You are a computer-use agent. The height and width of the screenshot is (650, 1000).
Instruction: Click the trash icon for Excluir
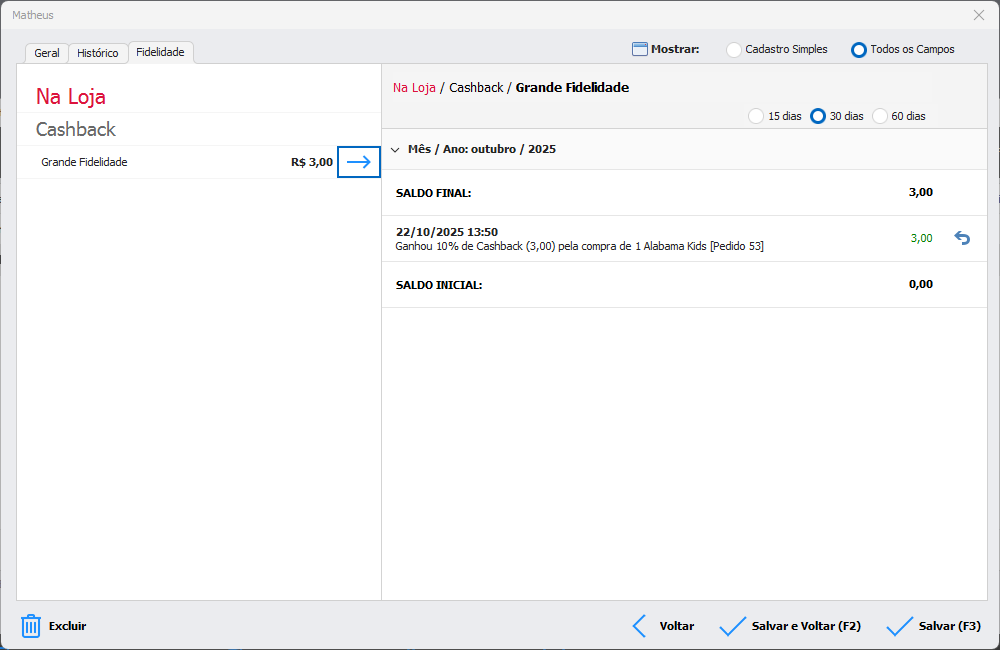click(31, 626)
